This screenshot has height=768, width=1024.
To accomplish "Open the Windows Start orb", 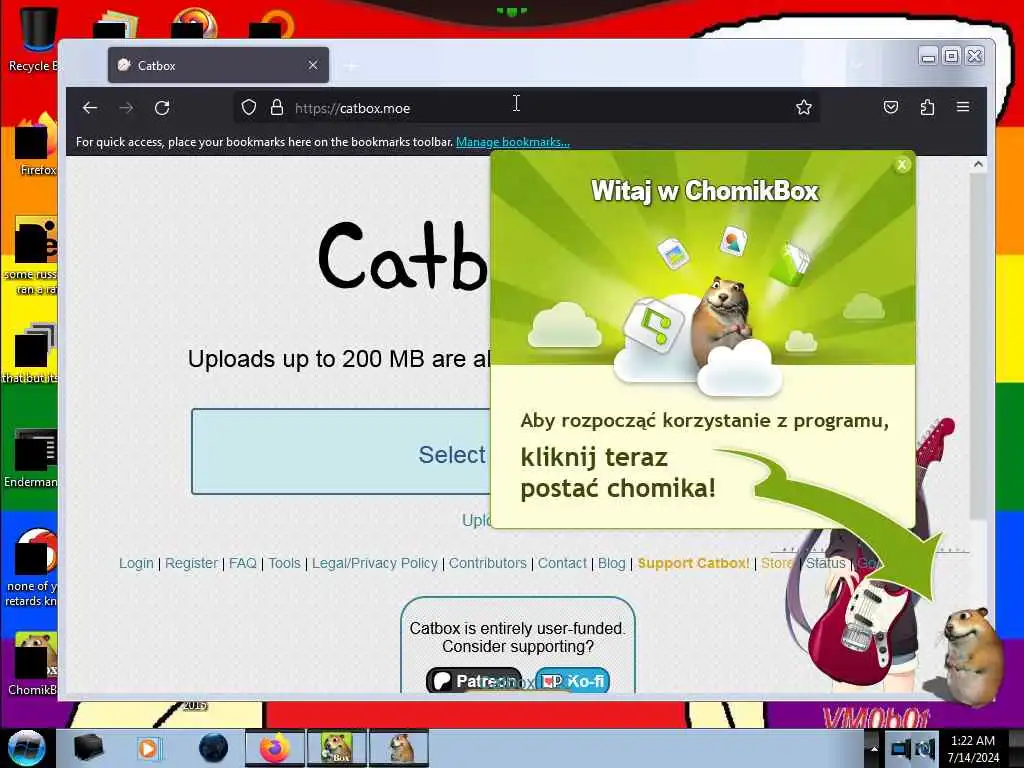I will click(x=27, y=748).
